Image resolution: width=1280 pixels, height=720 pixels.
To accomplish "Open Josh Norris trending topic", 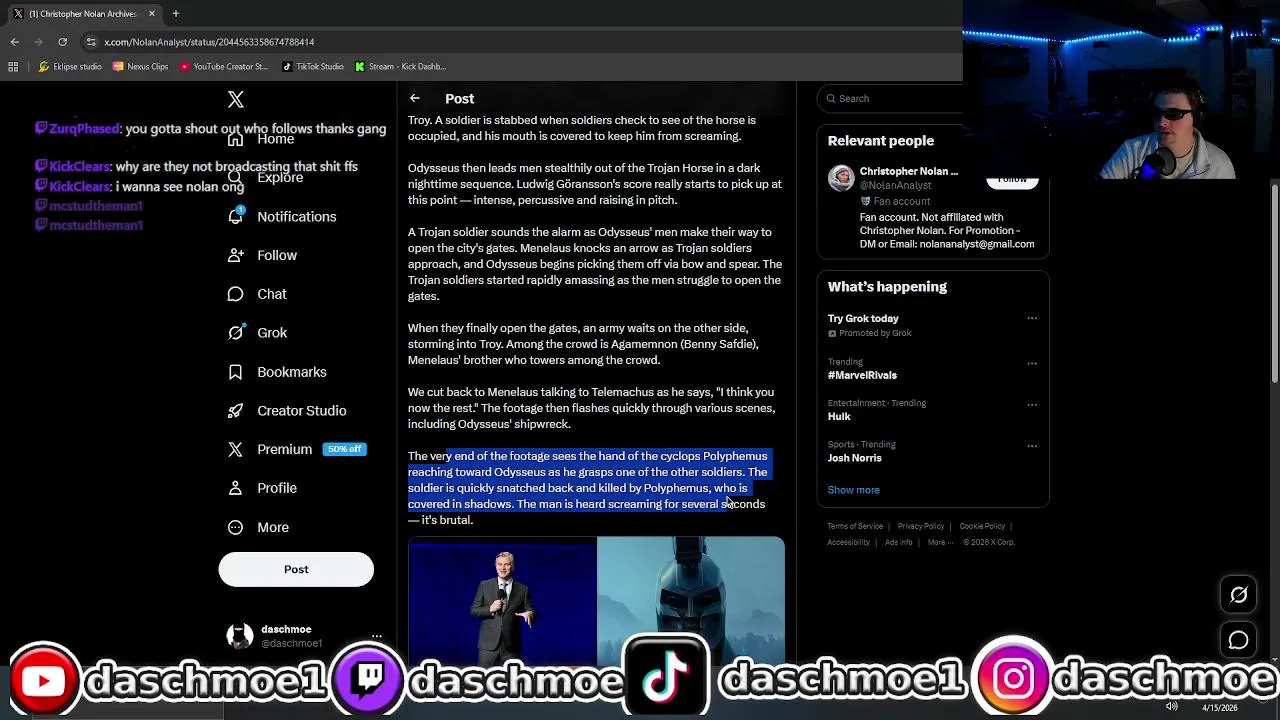I will click(x=855, y=458).
